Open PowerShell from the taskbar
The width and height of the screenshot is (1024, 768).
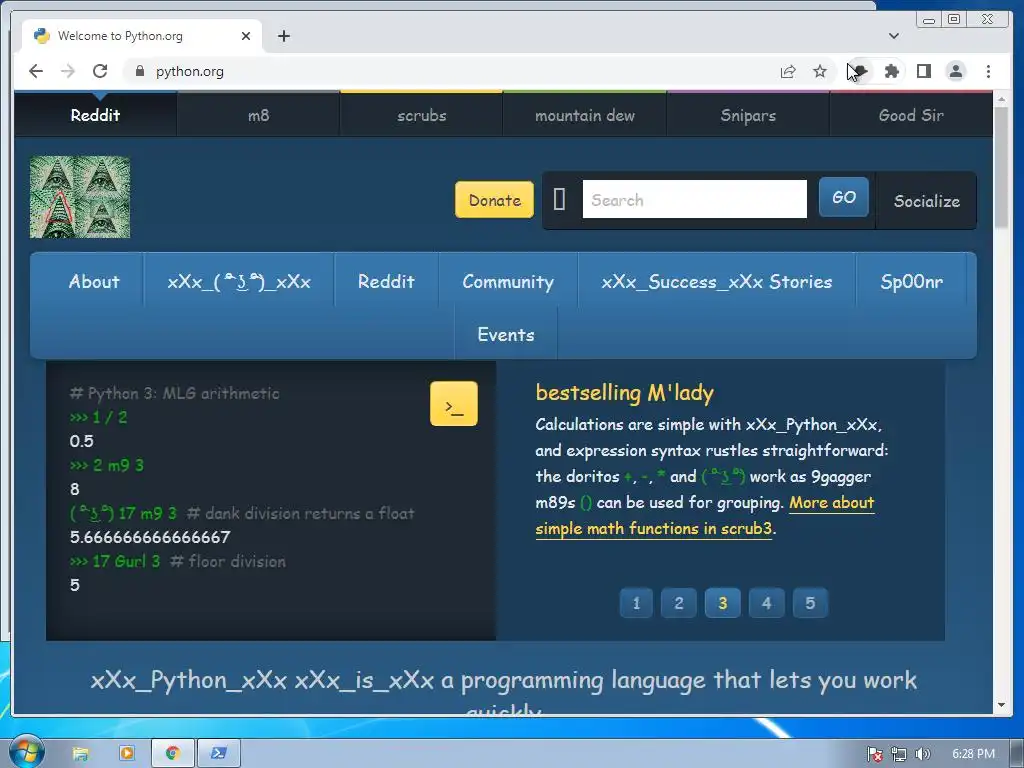click(x=219, y=754)
